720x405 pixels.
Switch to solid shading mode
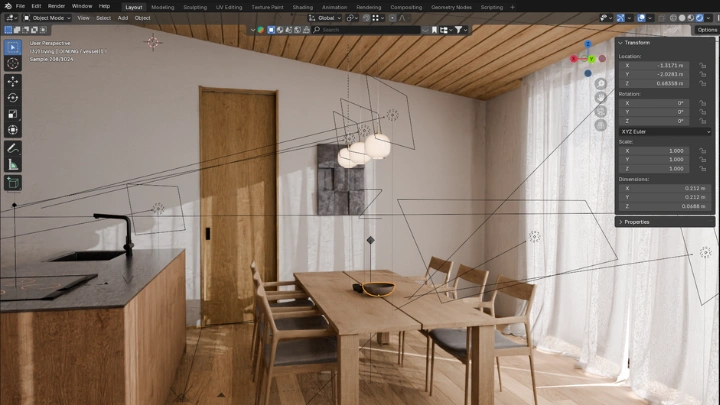point(682,18)
